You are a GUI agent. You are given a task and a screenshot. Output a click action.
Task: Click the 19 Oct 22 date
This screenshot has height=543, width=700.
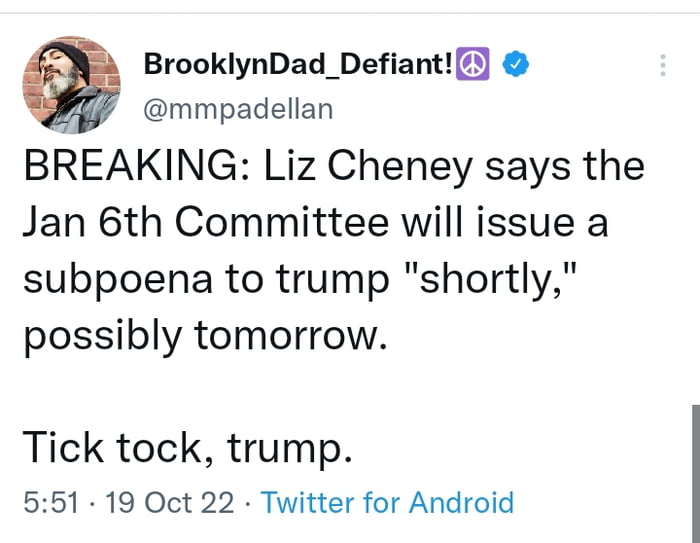(169, 501)
